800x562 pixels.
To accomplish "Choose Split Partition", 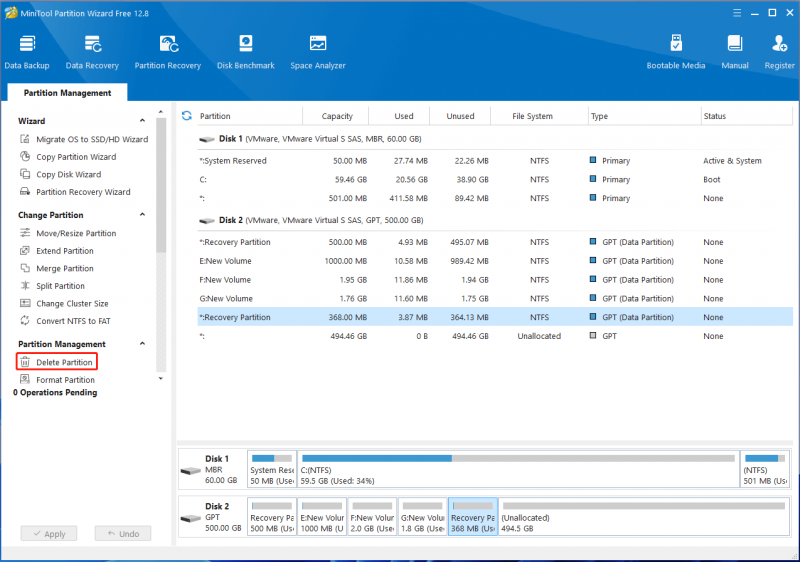I will click(x=53, y=286).
